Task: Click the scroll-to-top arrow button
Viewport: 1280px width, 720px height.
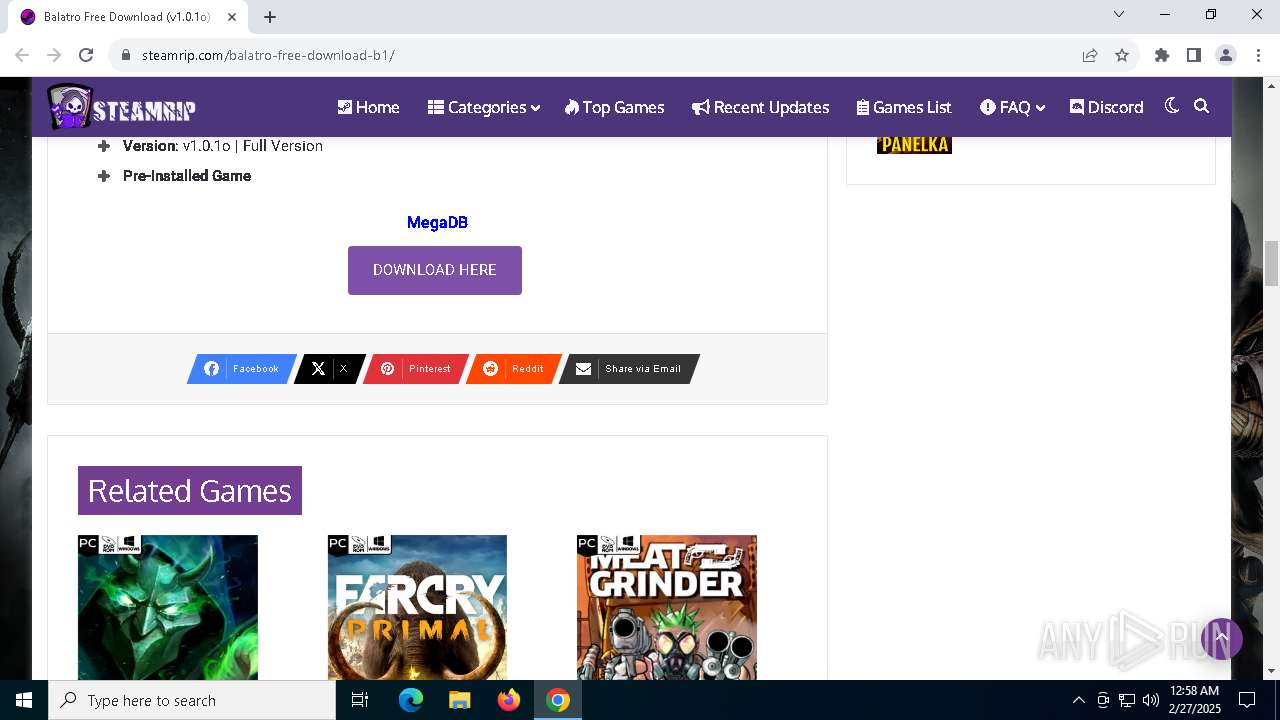Action: coord(1221,638)
